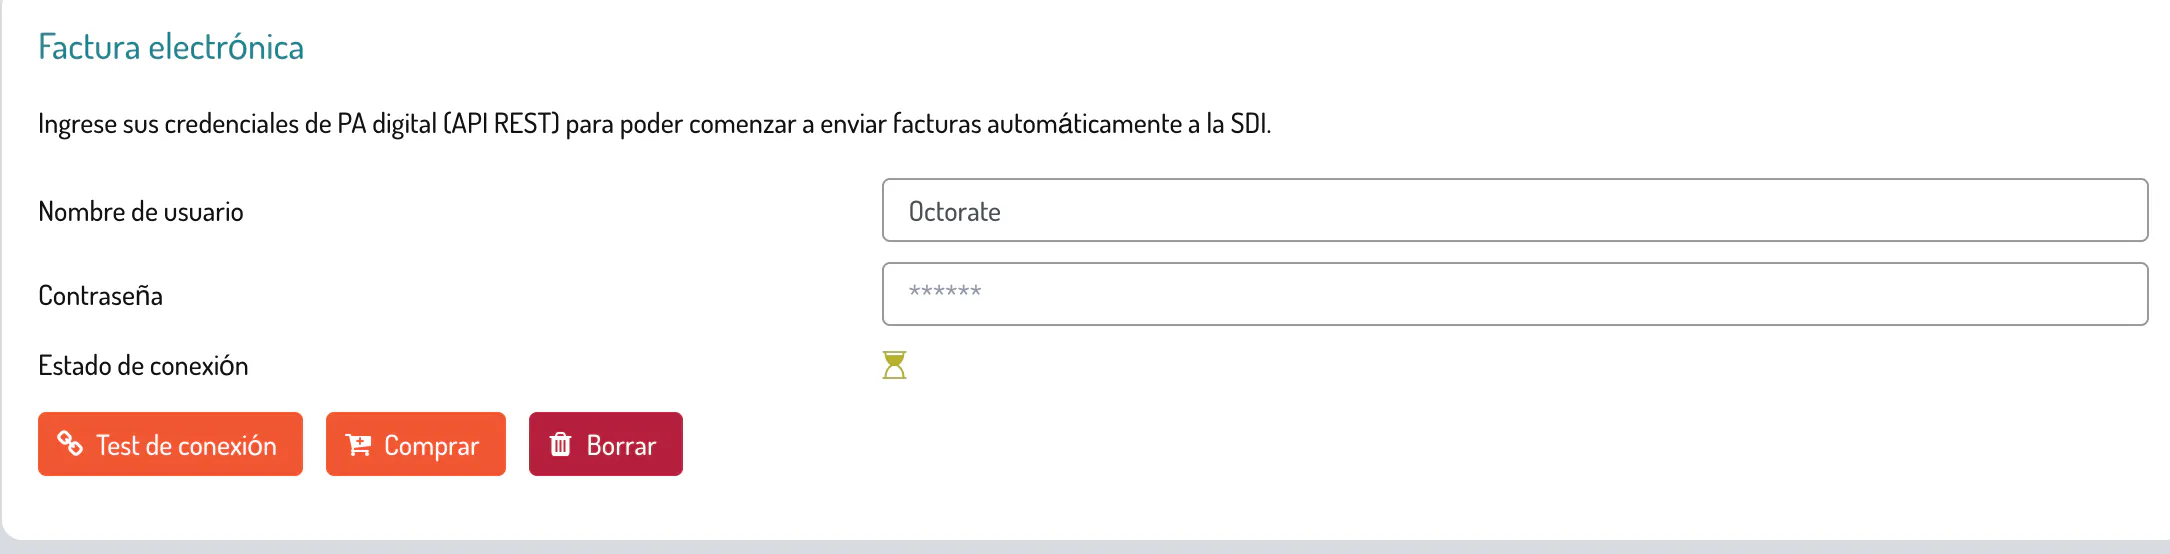Image resolution: width=2170 pixels, height=554 pixels.
Task: Focus the Nombre de usuario input field
Action: [x=1514, y=210]
